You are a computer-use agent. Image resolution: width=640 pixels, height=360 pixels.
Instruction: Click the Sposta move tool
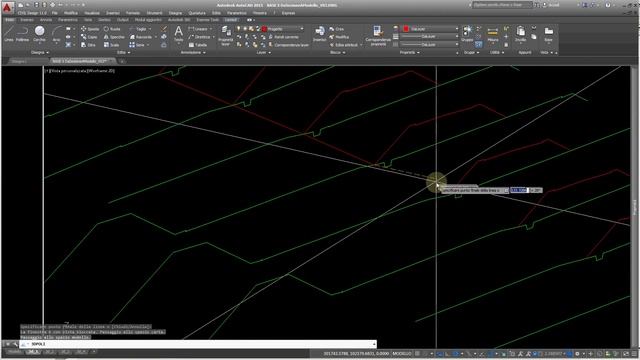90,29
